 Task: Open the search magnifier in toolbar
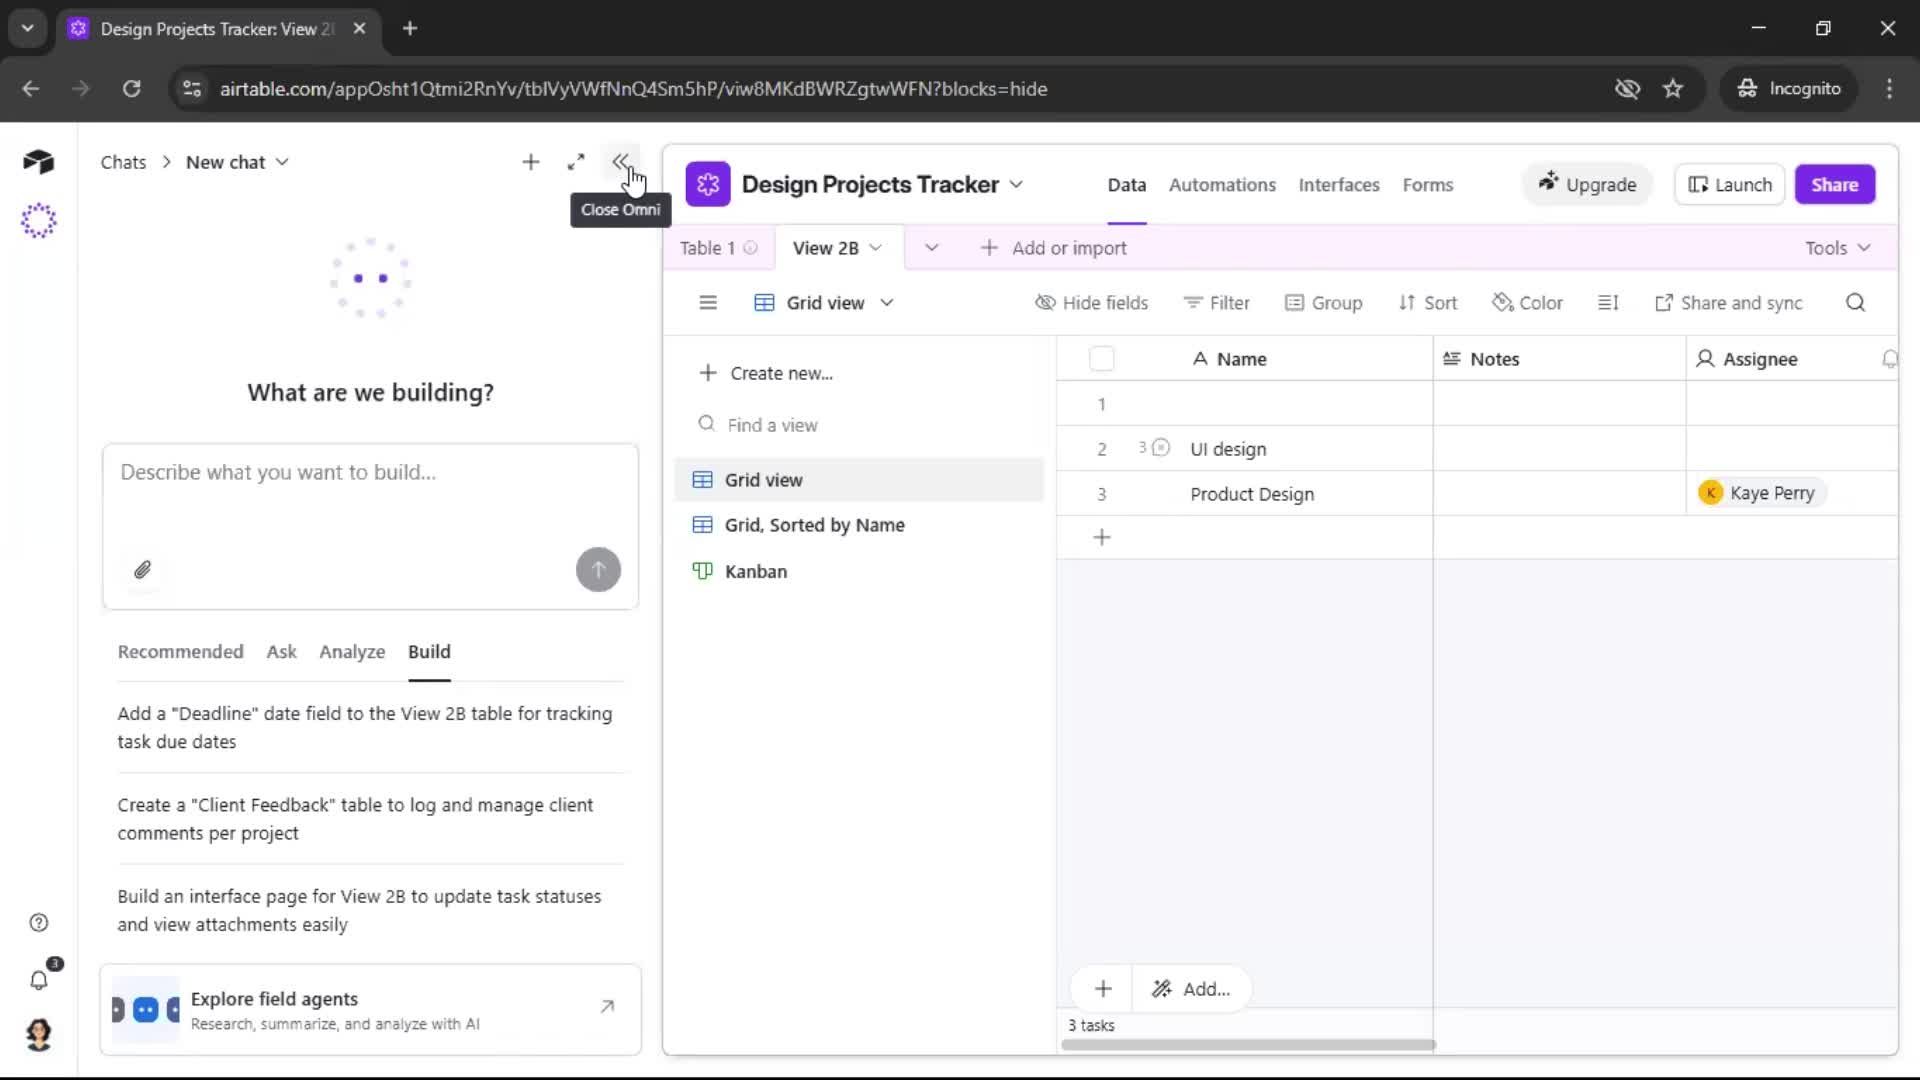coord(1856,303)
